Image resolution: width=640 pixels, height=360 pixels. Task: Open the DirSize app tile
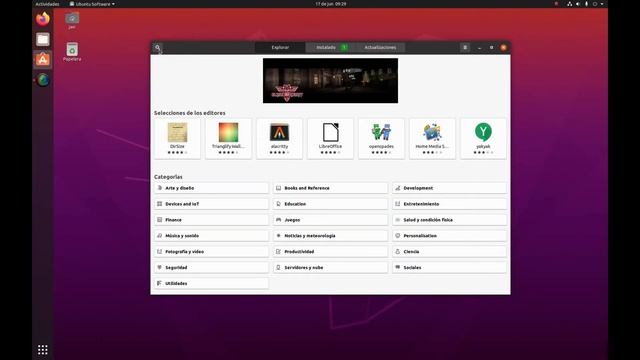pyautogui.click(x=177, y=138)
